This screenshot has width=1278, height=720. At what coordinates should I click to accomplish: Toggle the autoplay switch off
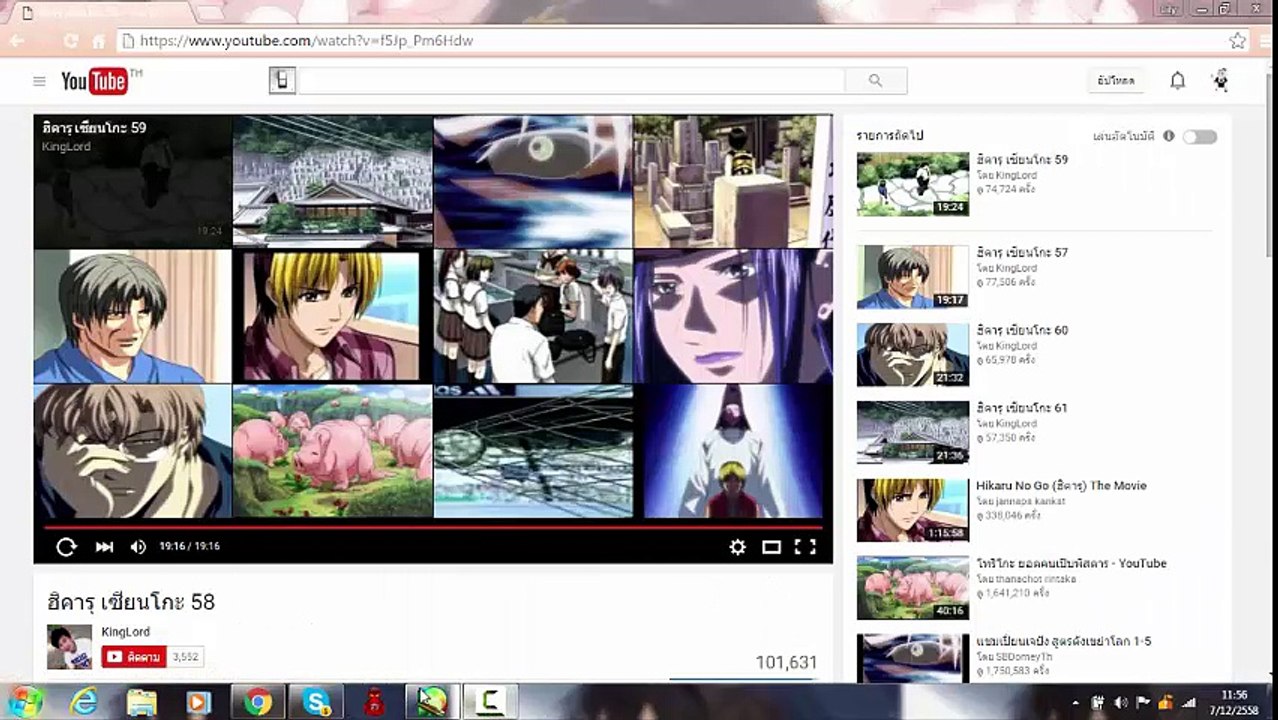point(1199,137)
